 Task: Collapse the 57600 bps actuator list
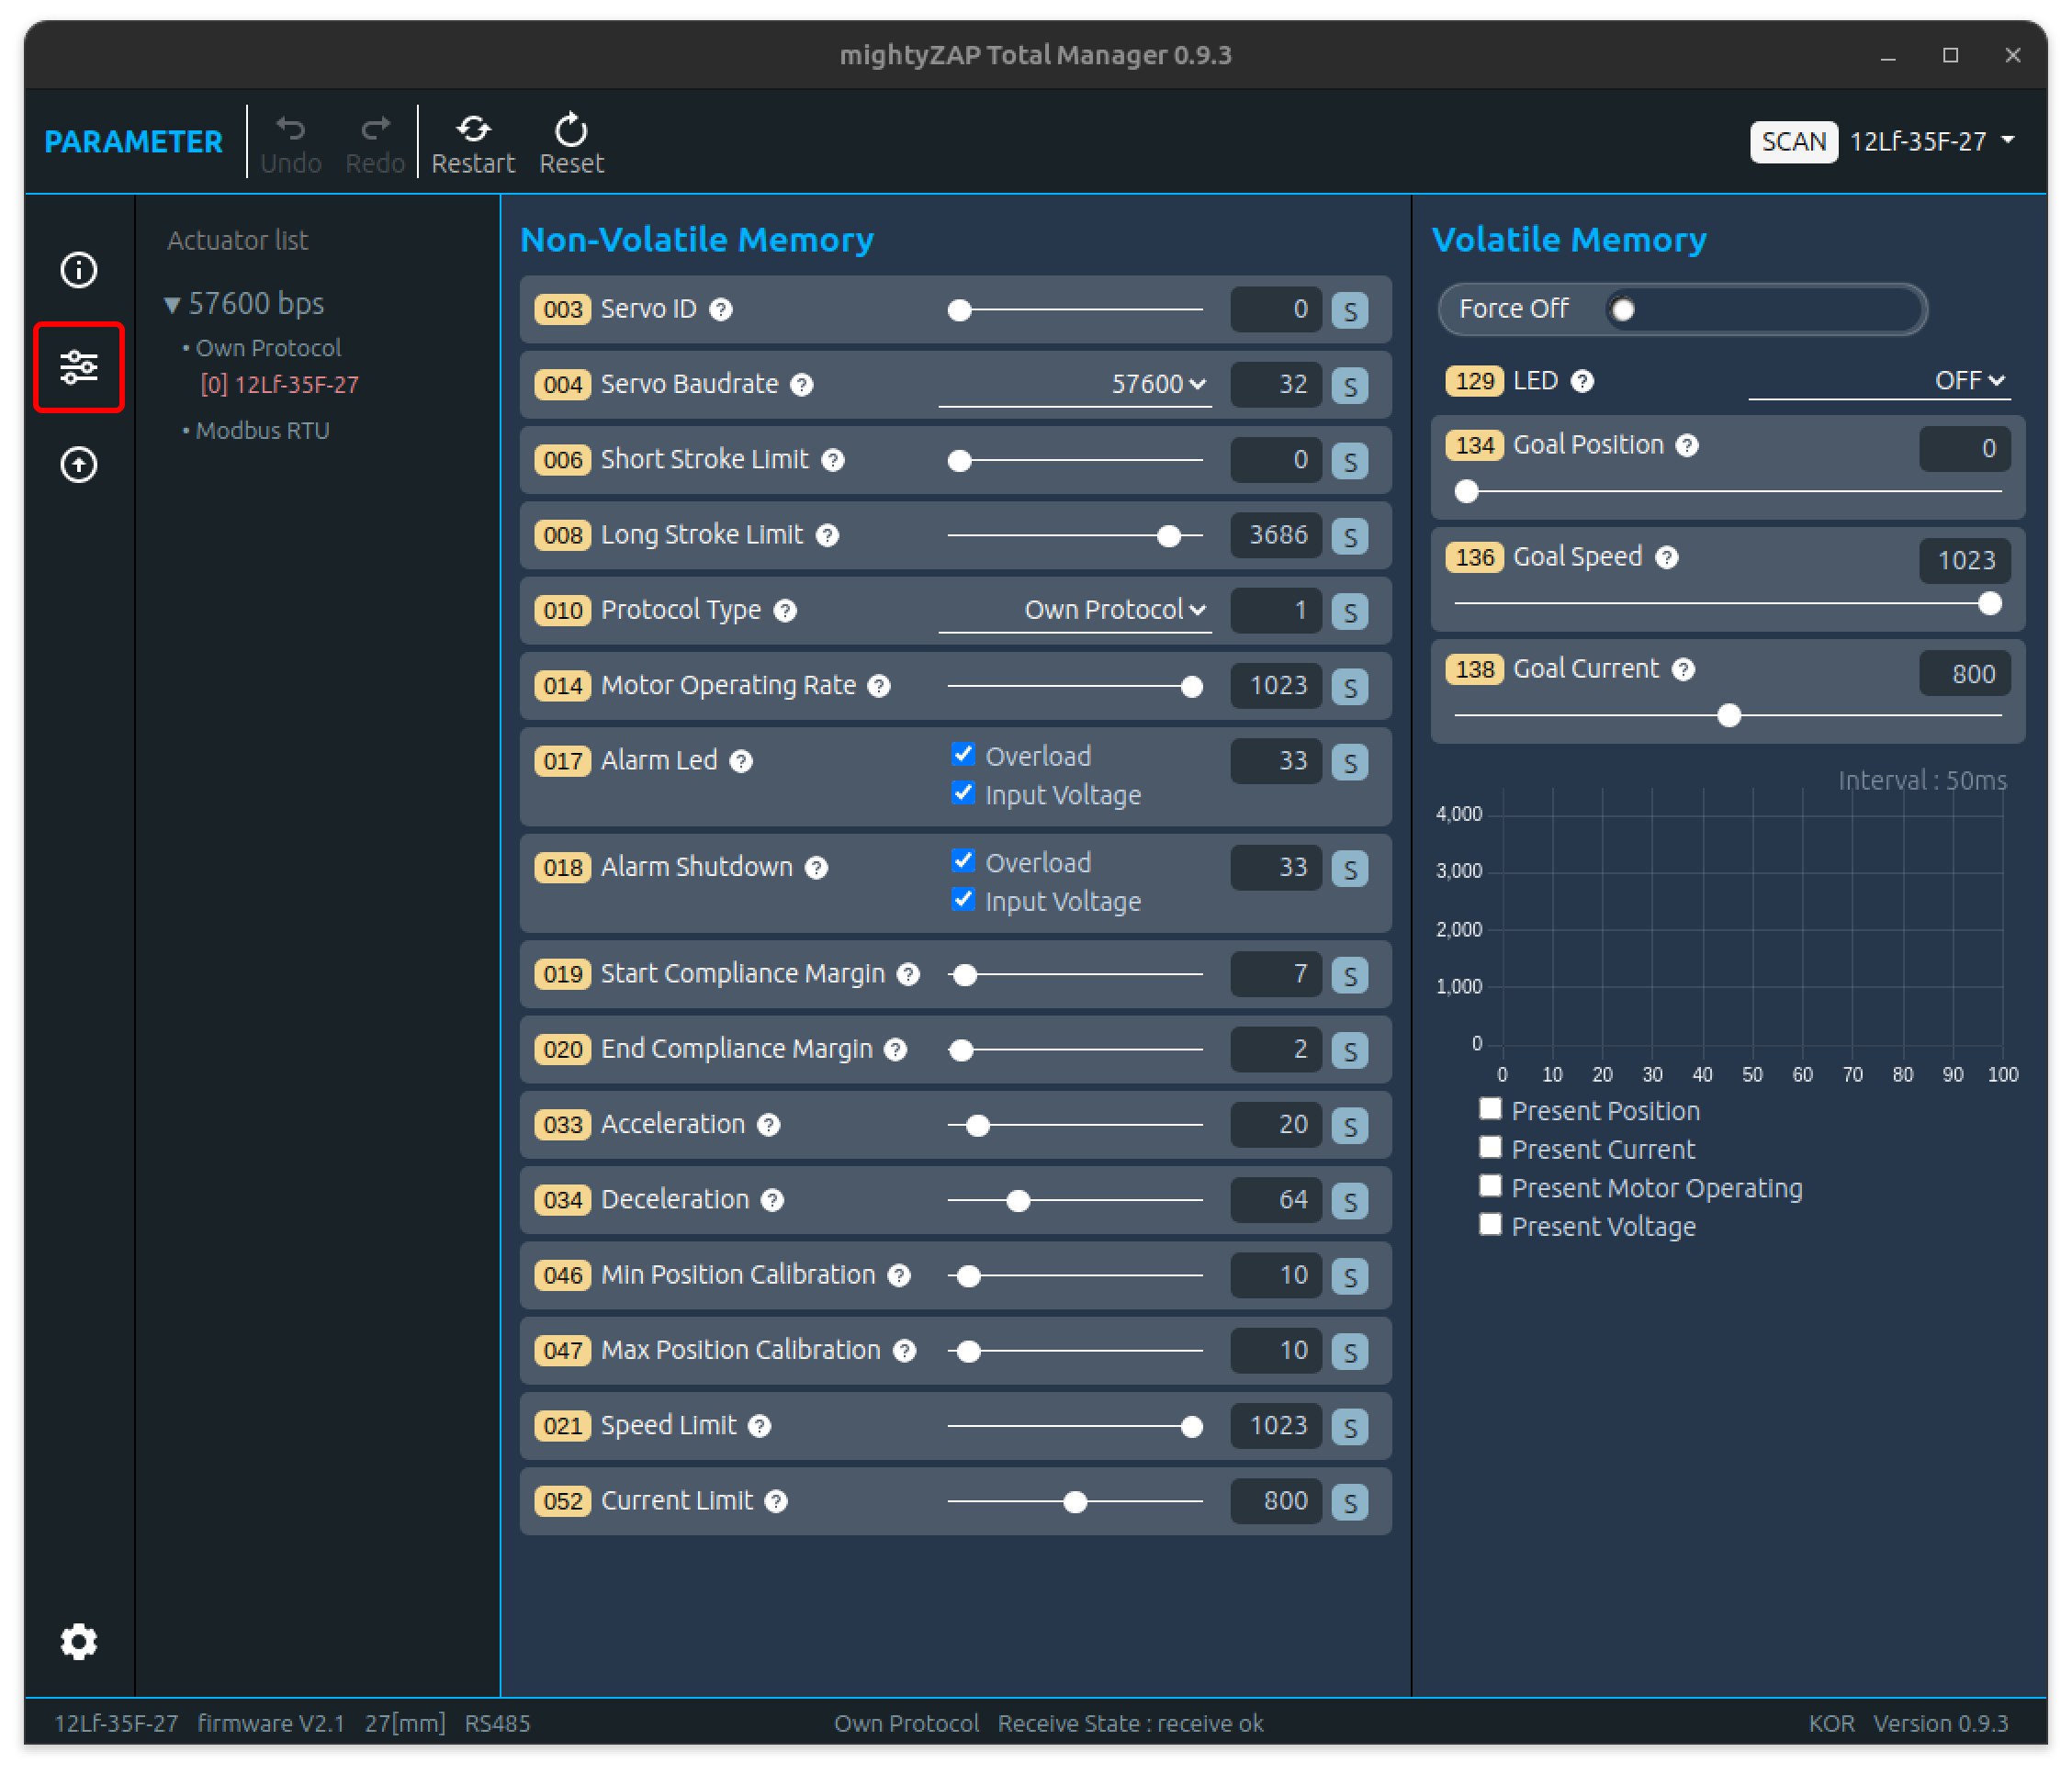tap(172, 303)
